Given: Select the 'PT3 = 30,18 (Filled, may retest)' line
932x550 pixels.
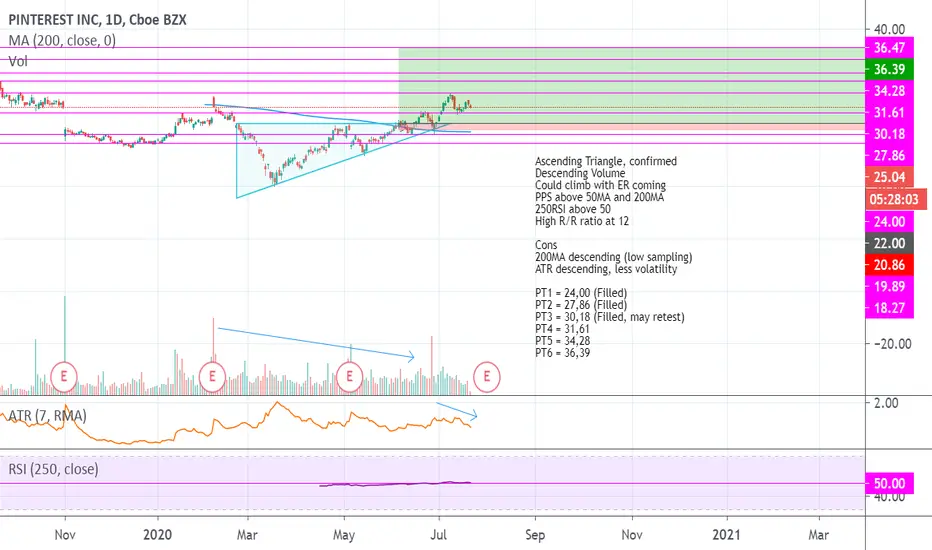Looking at the screenshot, I should coord(610,317).
